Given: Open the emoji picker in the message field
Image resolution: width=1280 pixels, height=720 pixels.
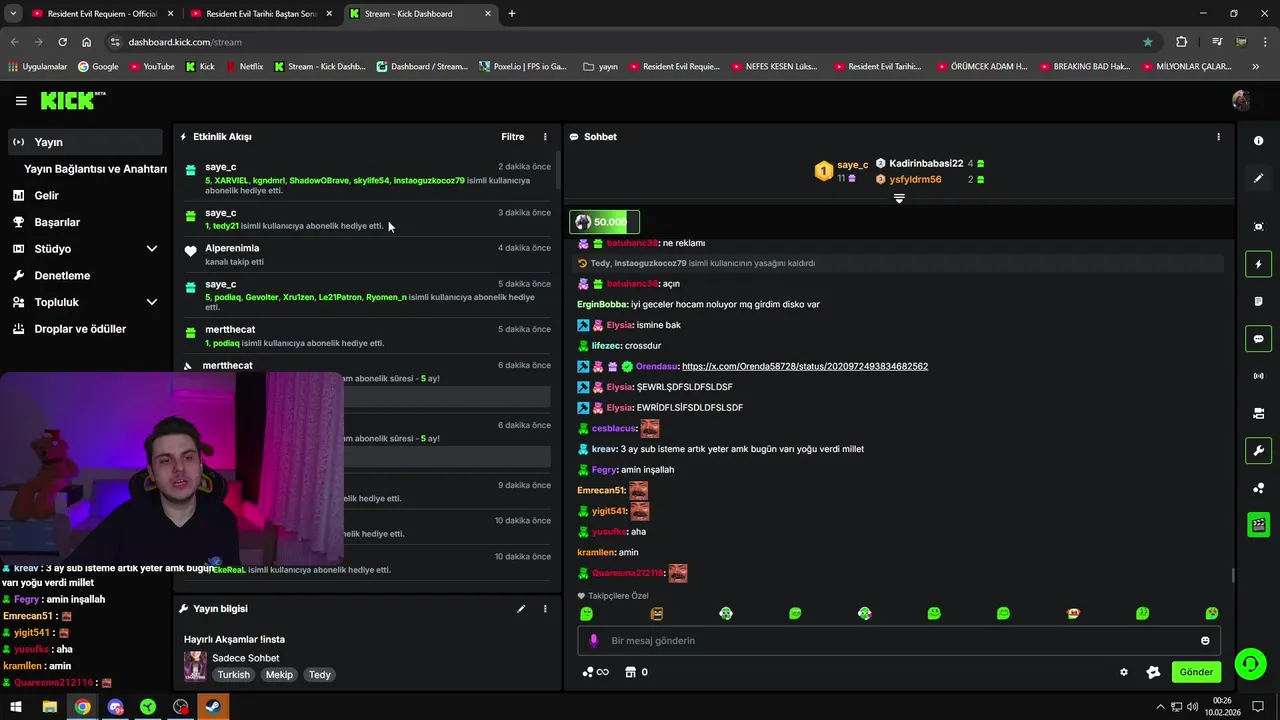Looking at the screenshot, I should tap(1205, 640).
